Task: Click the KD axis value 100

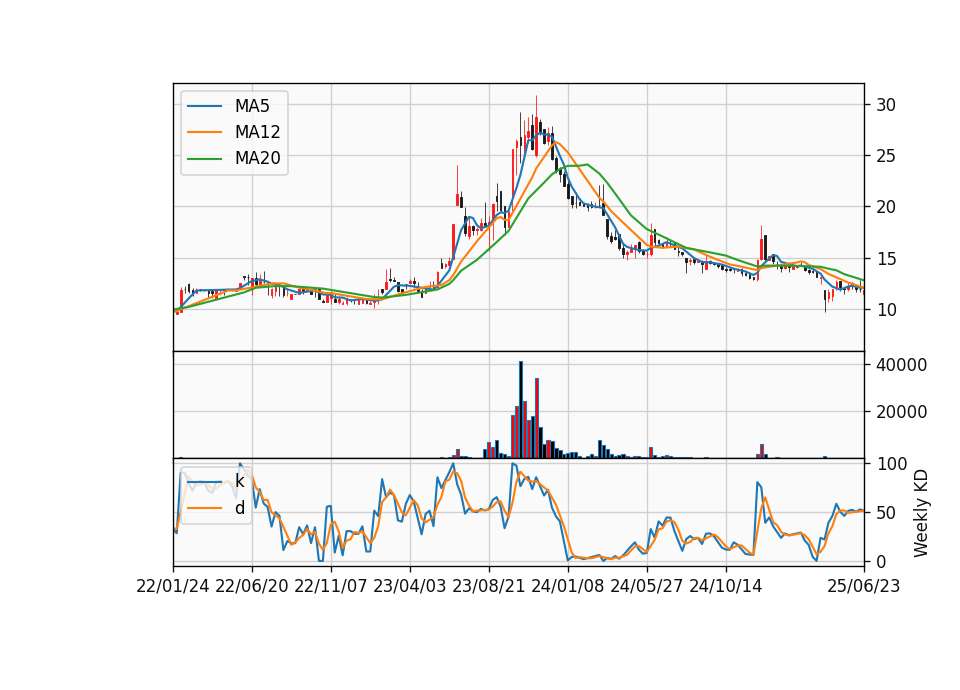Action: point(891,464)
